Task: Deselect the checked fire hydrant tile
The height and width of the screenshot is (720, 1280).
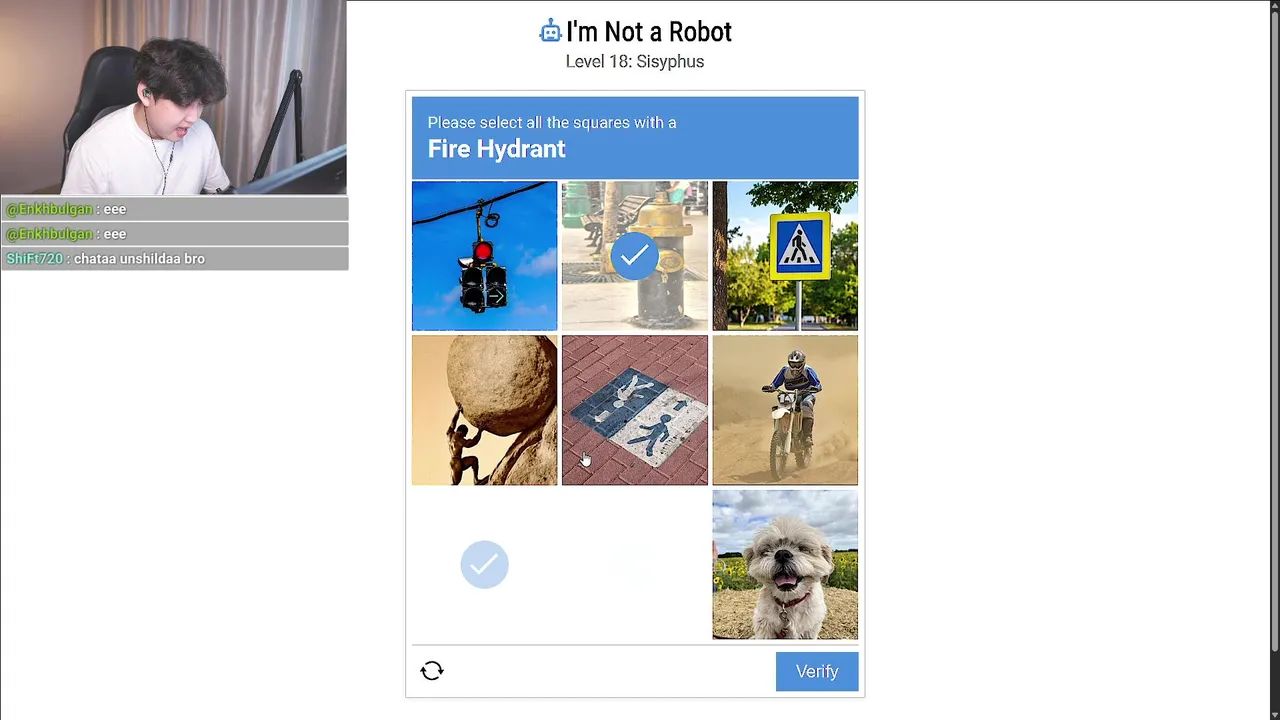Action: tap(635, 256)
